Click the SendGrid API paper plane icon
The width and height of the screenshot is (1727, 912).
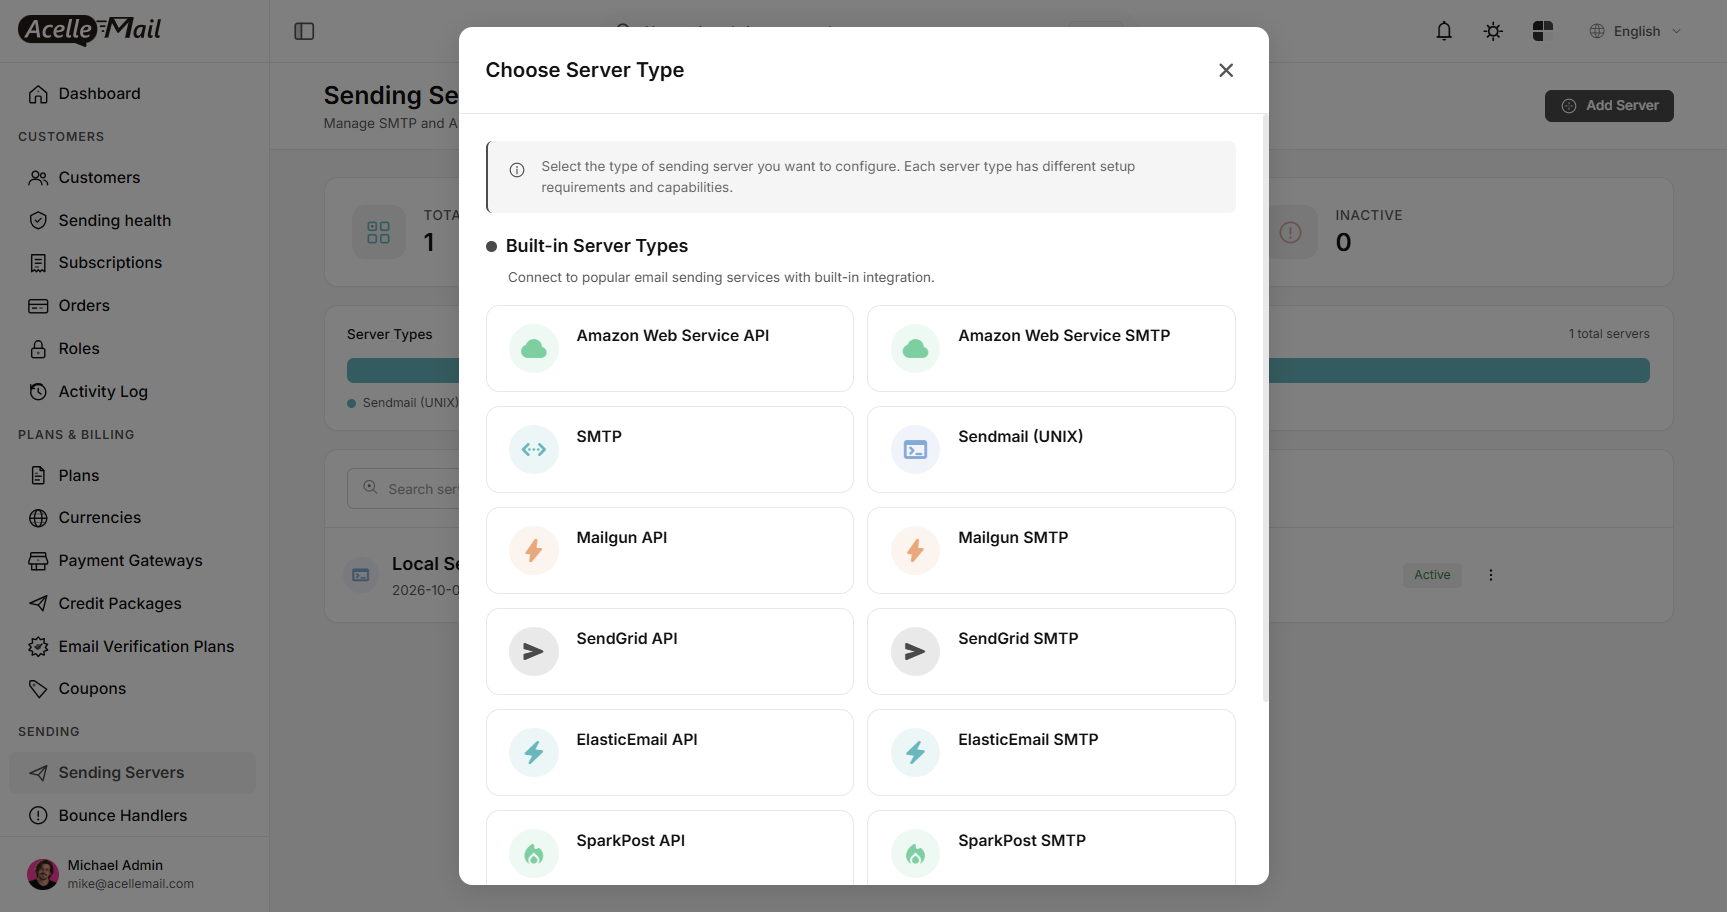534,652
